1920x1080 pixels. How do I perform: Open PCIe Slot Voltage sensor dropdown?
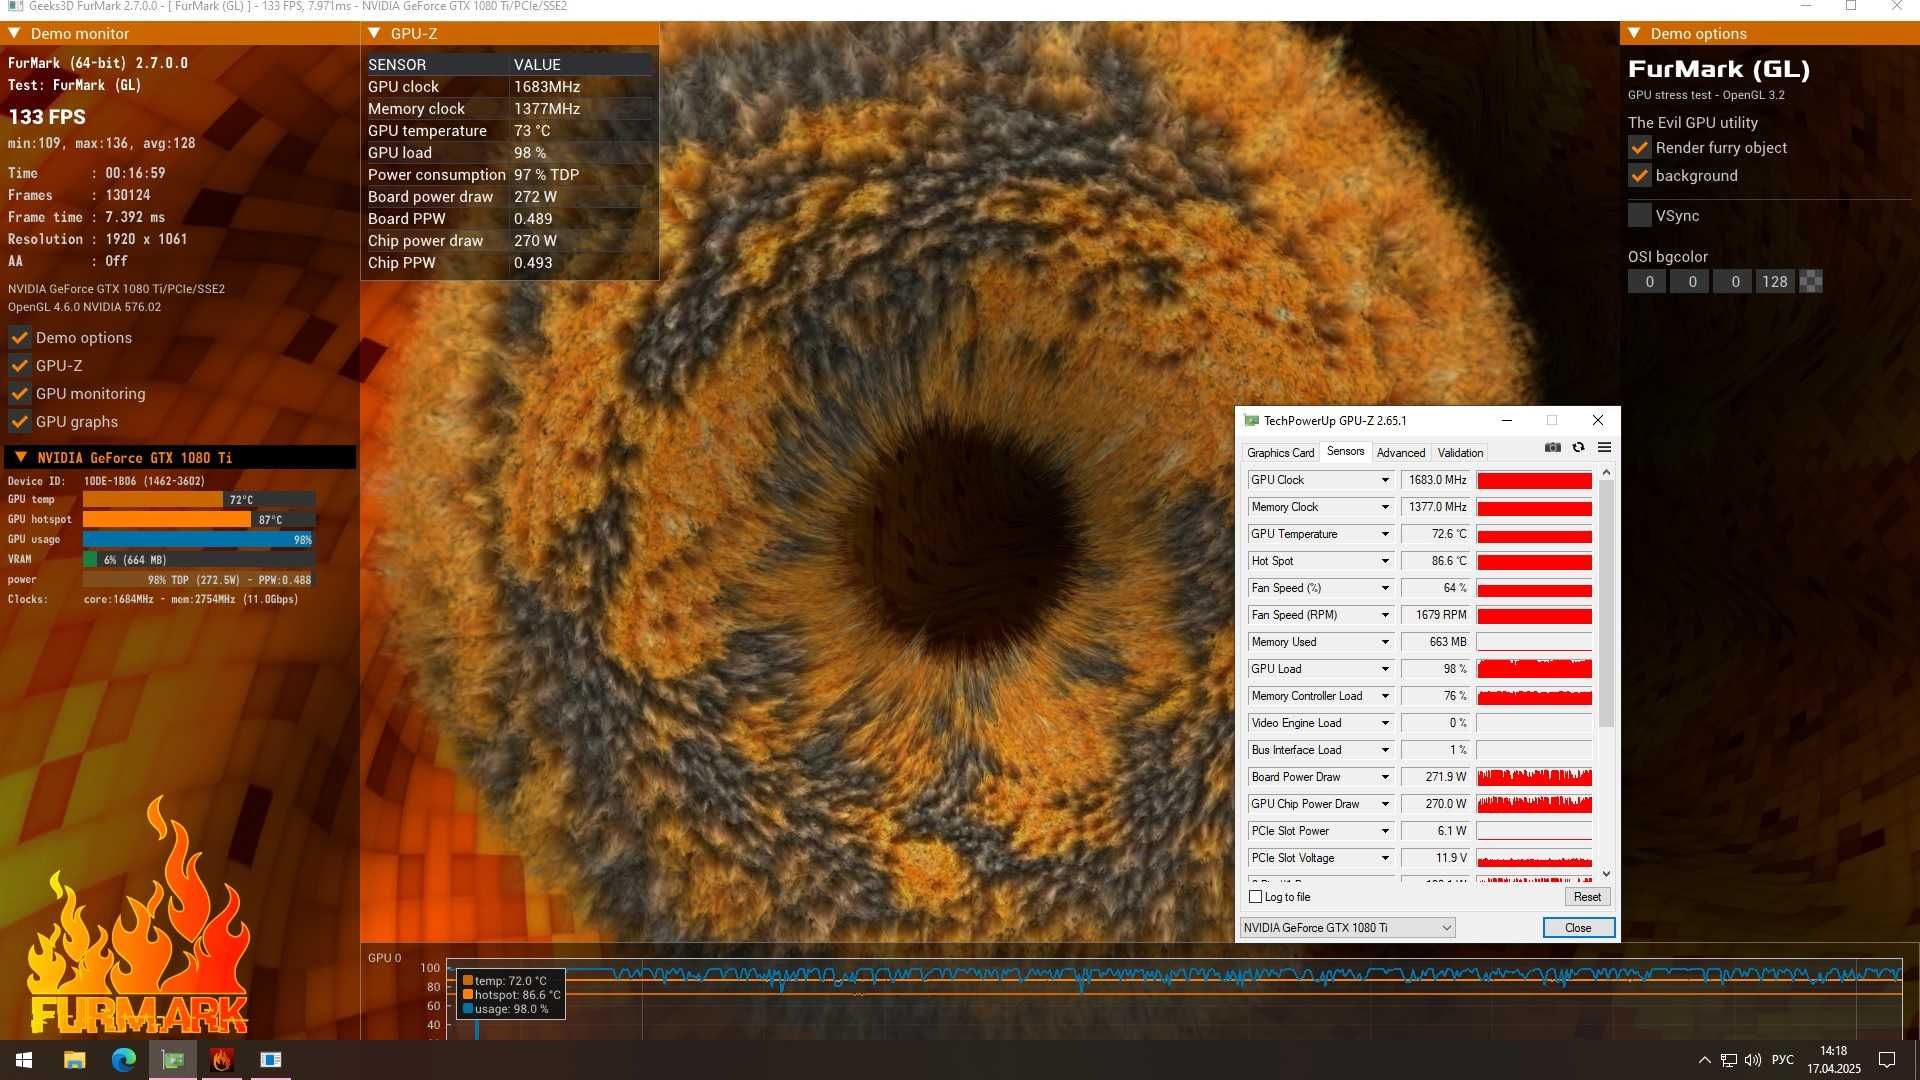tap(1385, 858)
